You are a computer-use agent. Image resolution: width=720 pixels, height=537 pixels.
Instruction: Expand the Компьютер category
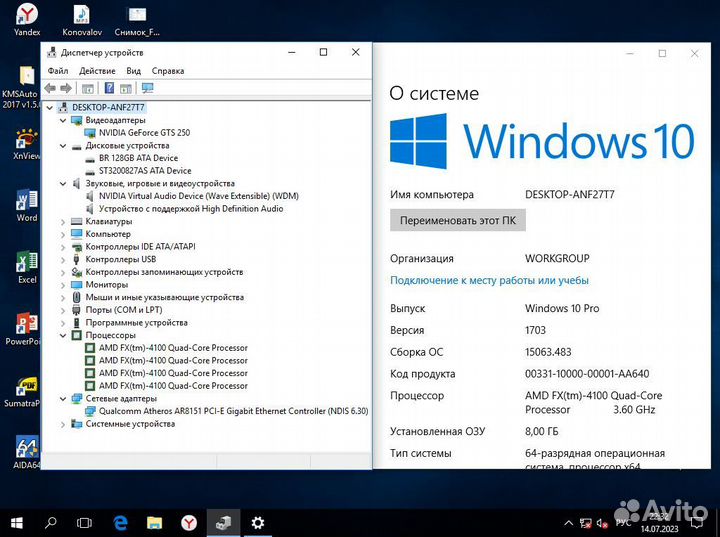tap(63, 234)
